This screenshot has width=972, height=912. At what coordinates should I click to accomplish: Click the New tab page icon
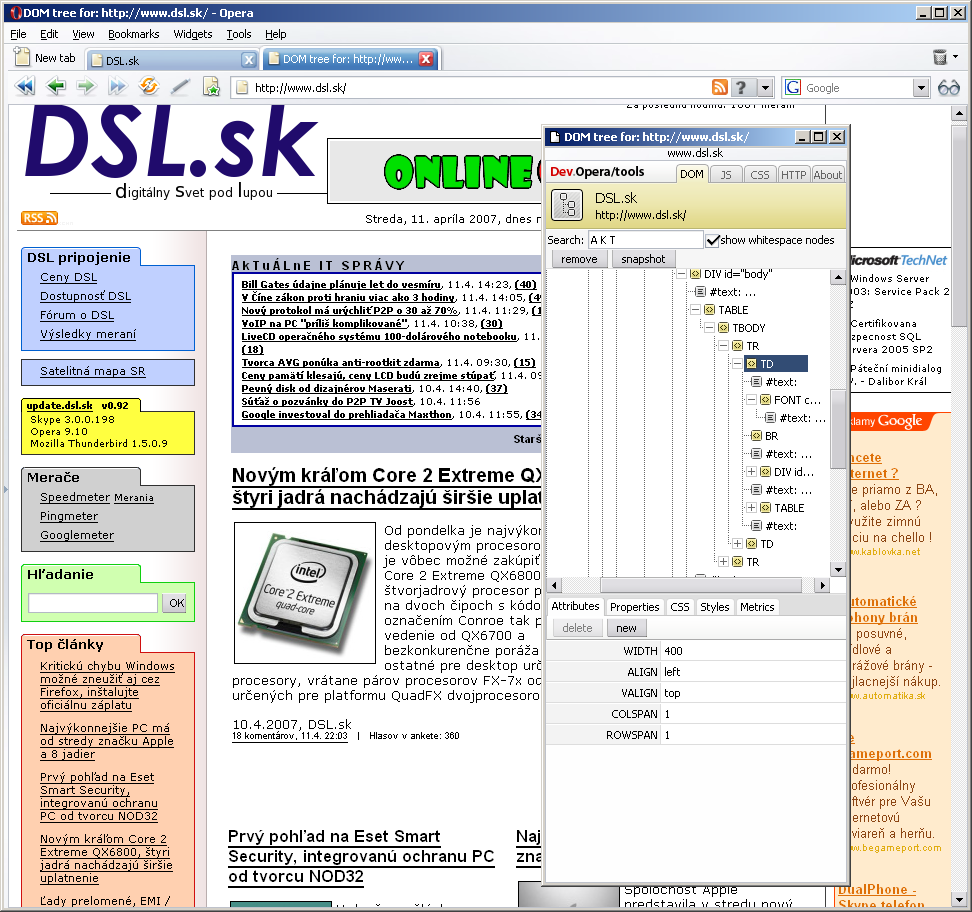(x=22, y=57)
